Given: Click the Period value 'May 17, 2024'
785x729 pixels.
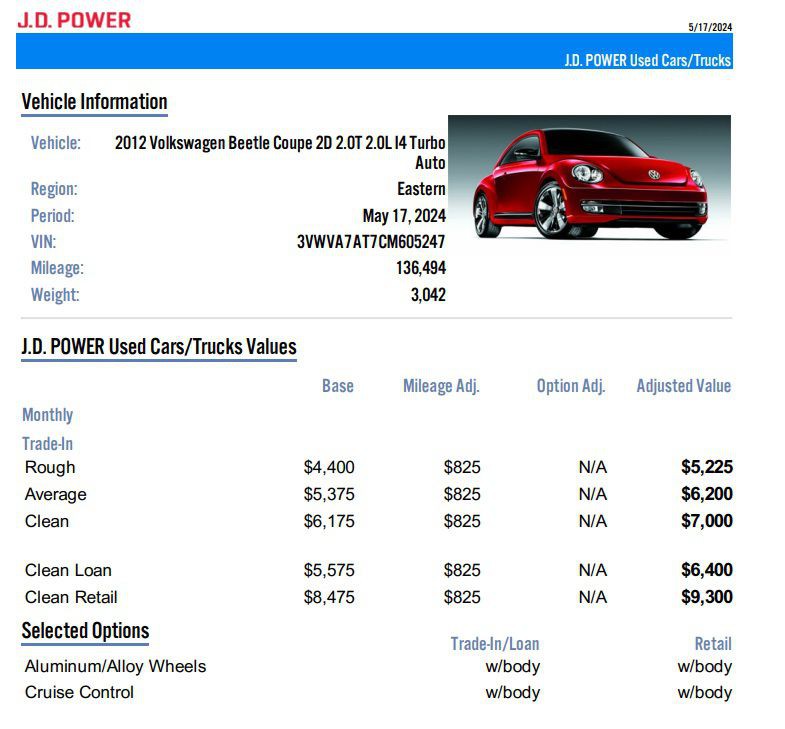Looking at the screenshot, I should (404, 216).
